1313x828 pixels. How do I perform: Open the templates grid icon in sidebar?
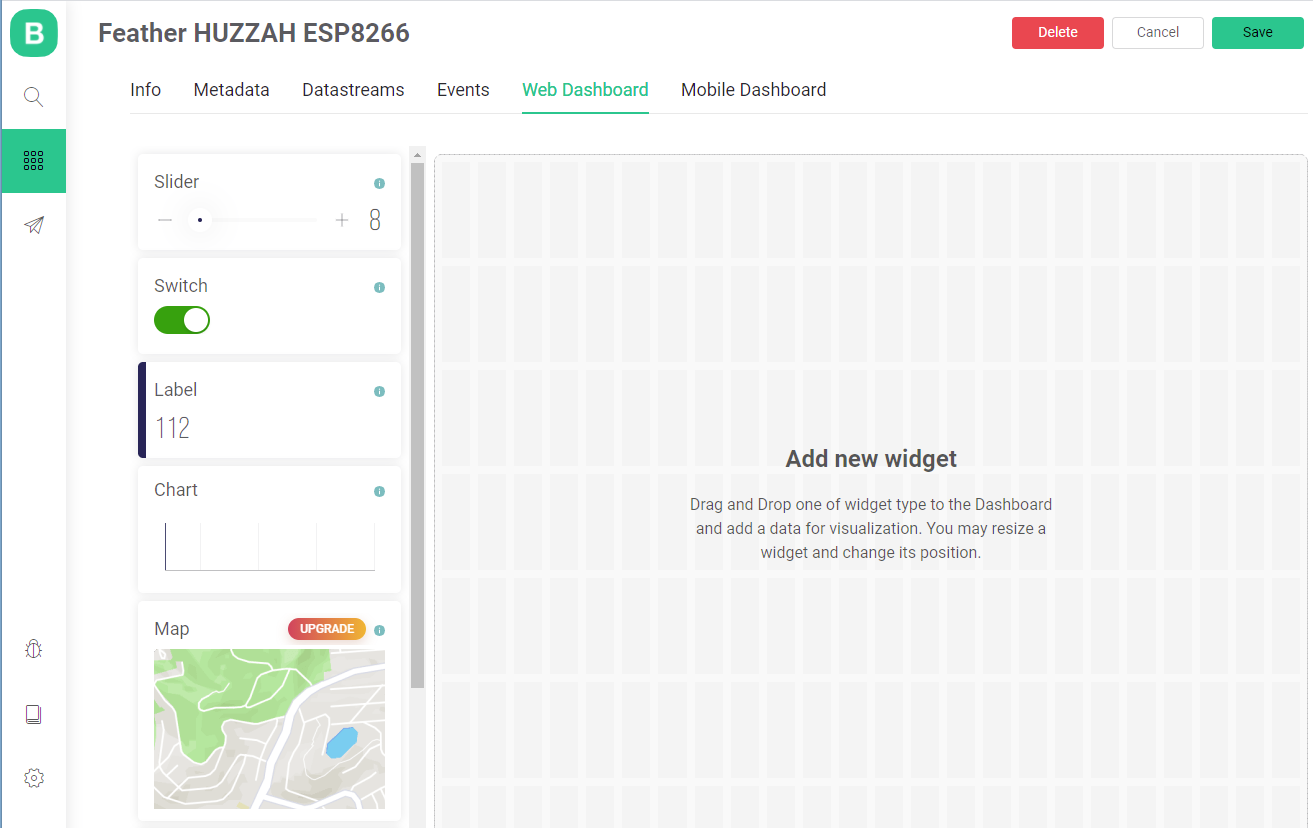[34, 161]
